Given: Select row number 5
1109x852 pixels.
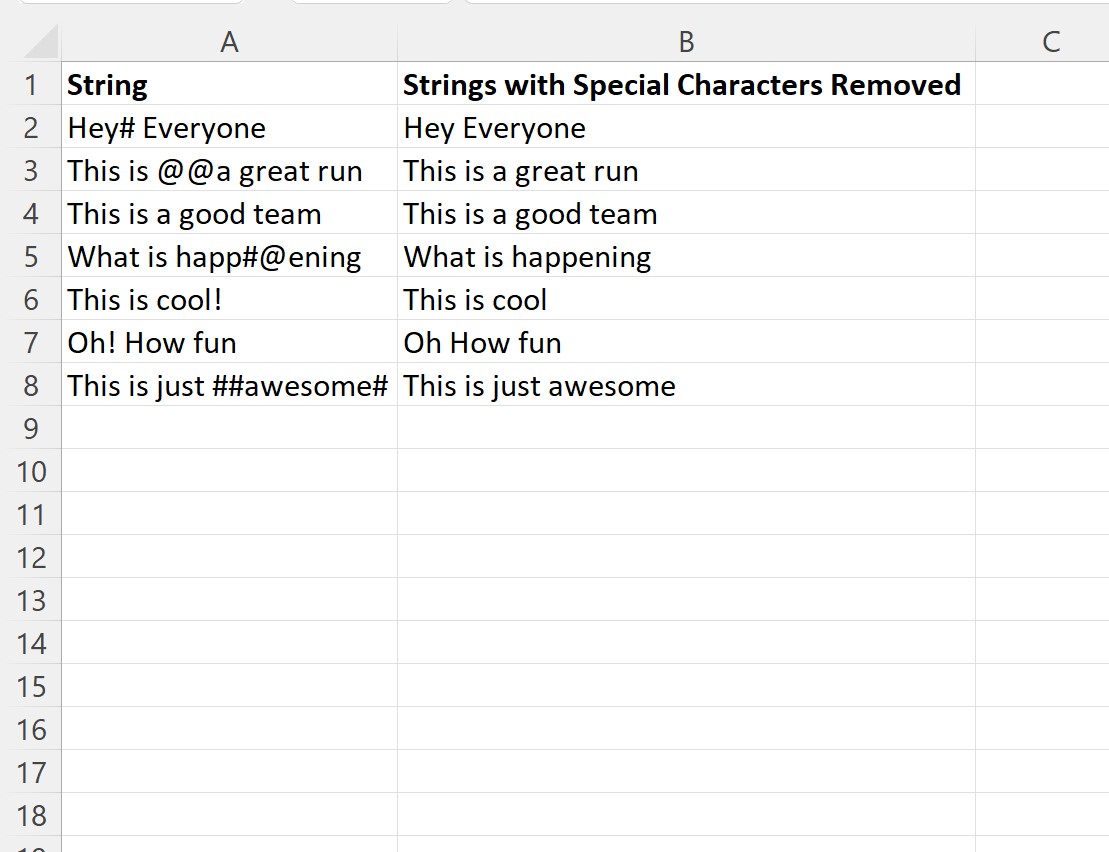Looking at the screenshot, I should 33,257.
